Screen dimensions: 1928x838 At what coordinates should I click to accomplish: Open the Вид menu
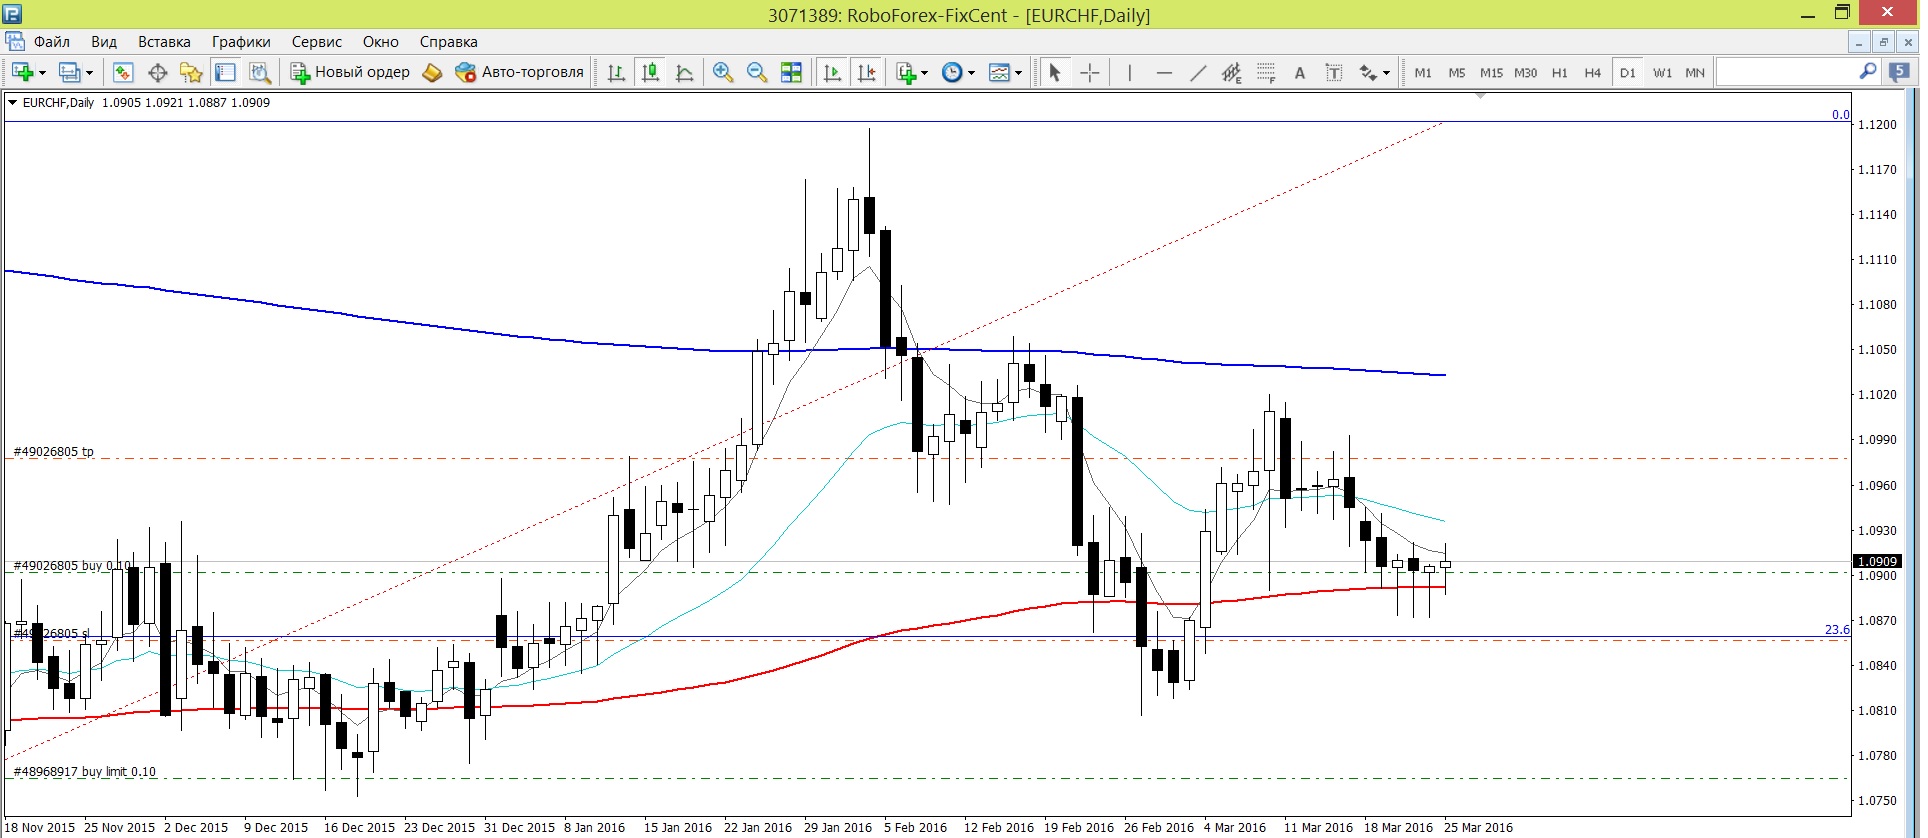point(104,42)
